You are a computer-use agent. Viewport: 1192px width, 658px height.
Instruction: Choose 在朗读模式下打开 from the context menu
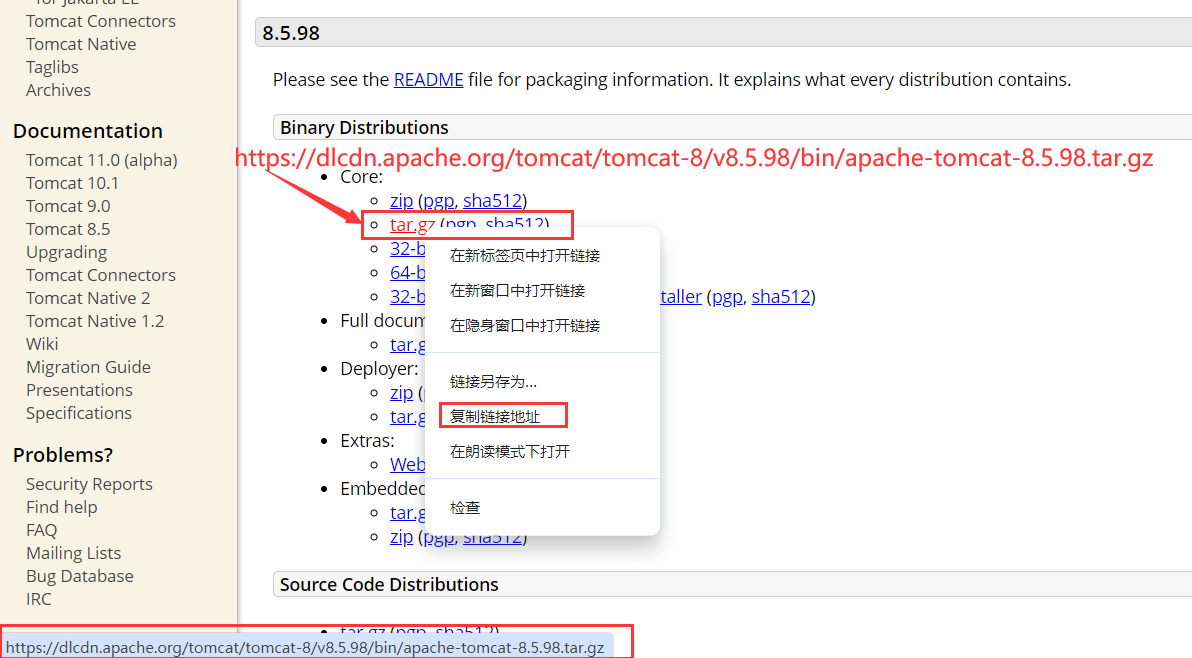509,452
